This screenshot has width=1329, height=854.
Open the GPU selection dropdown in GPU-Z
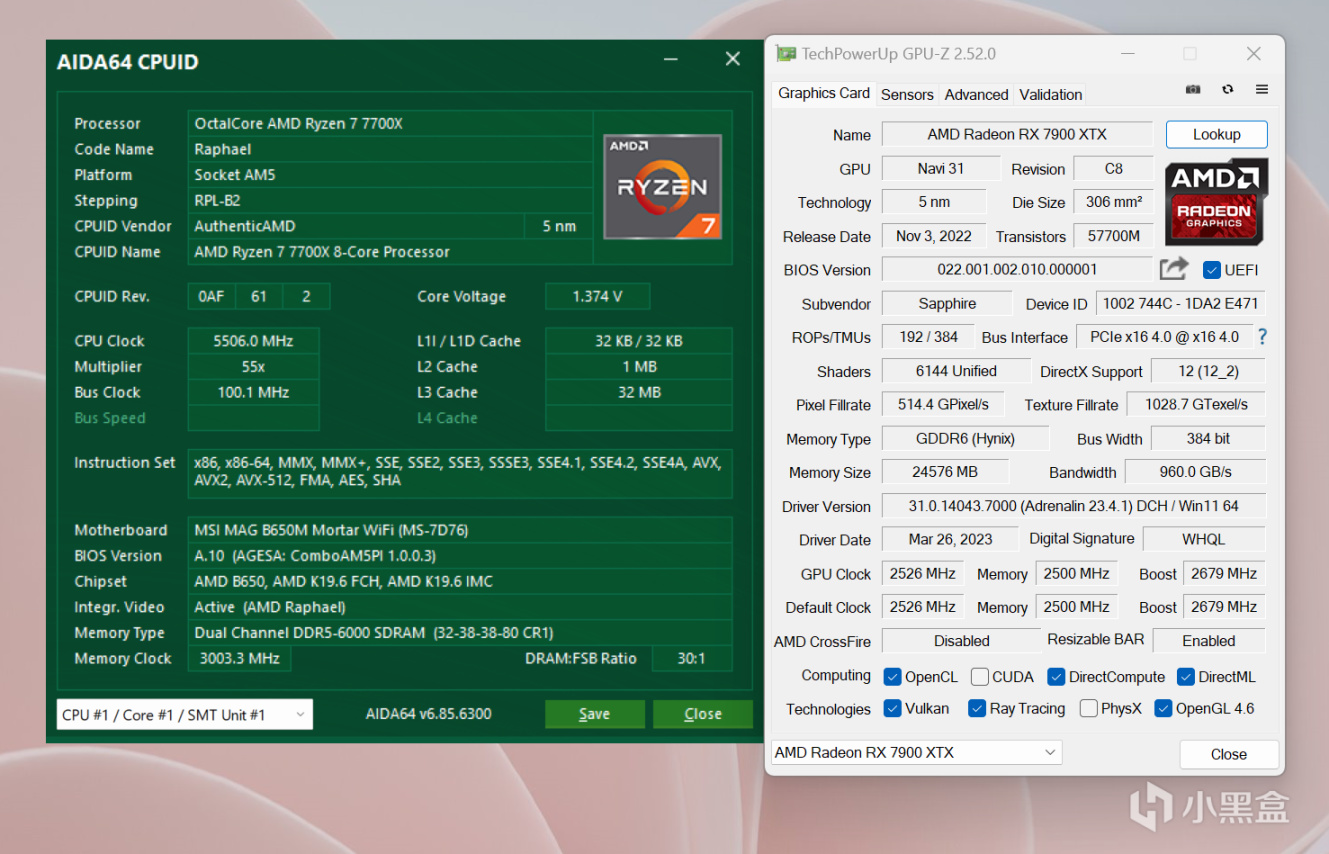(x=916, y=752)
